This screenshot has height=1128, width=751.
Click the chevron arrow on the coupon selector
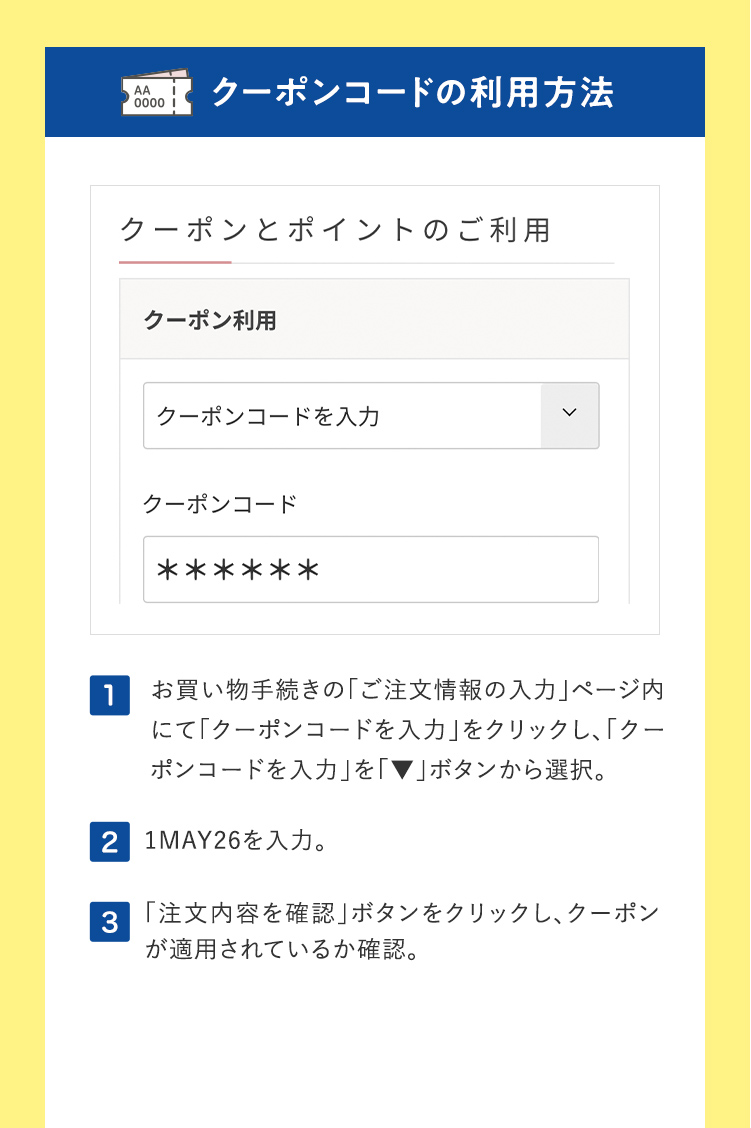(x=570, y=411)
